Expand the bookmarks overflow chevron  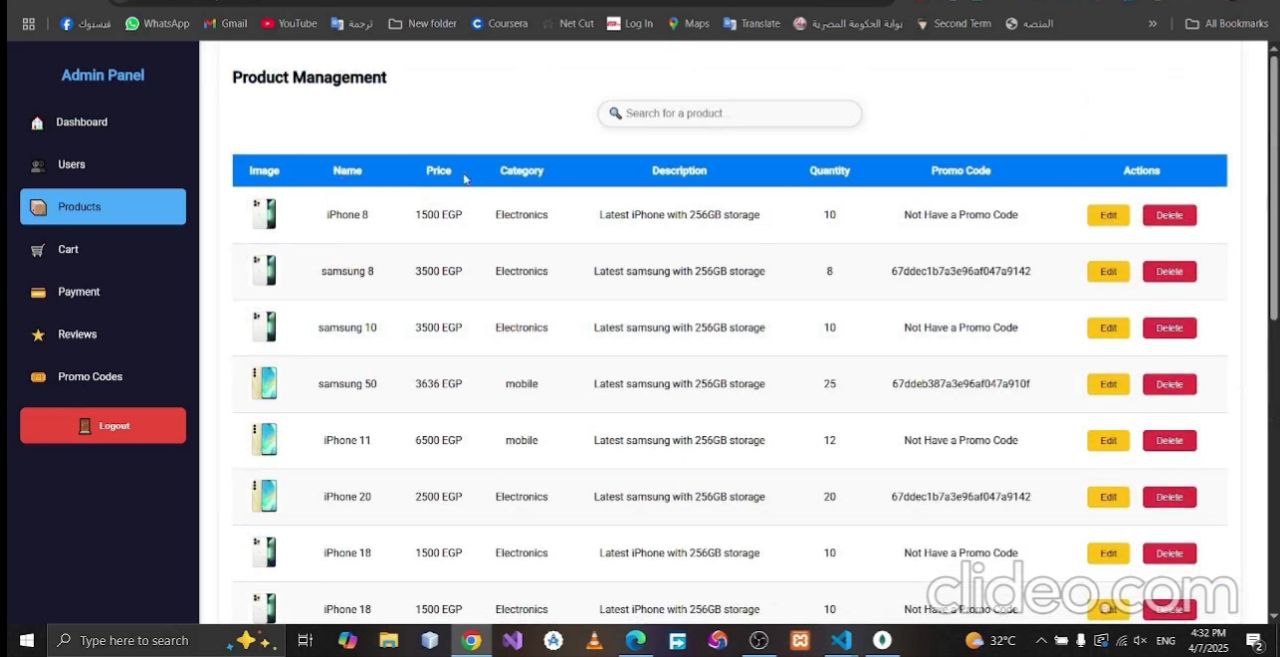point(1152,23)
